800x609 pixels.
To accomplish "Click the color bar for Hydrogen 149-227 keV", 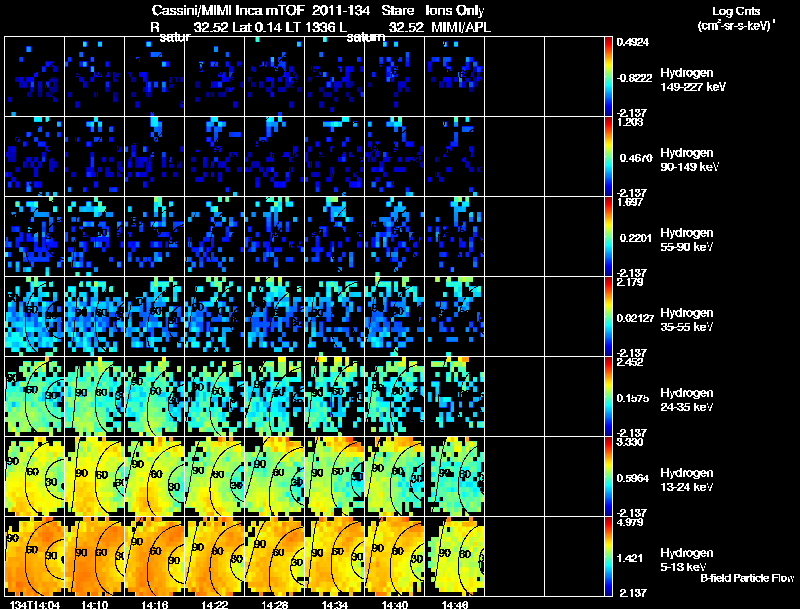I will pyautogui.click(x=608, y=76).
